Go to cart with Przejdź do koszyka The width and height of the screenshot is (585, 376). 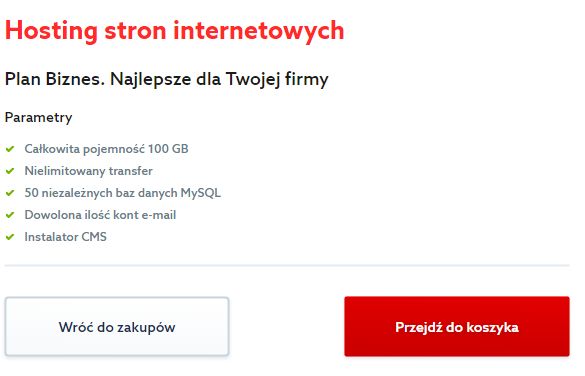tap(457, 327)
